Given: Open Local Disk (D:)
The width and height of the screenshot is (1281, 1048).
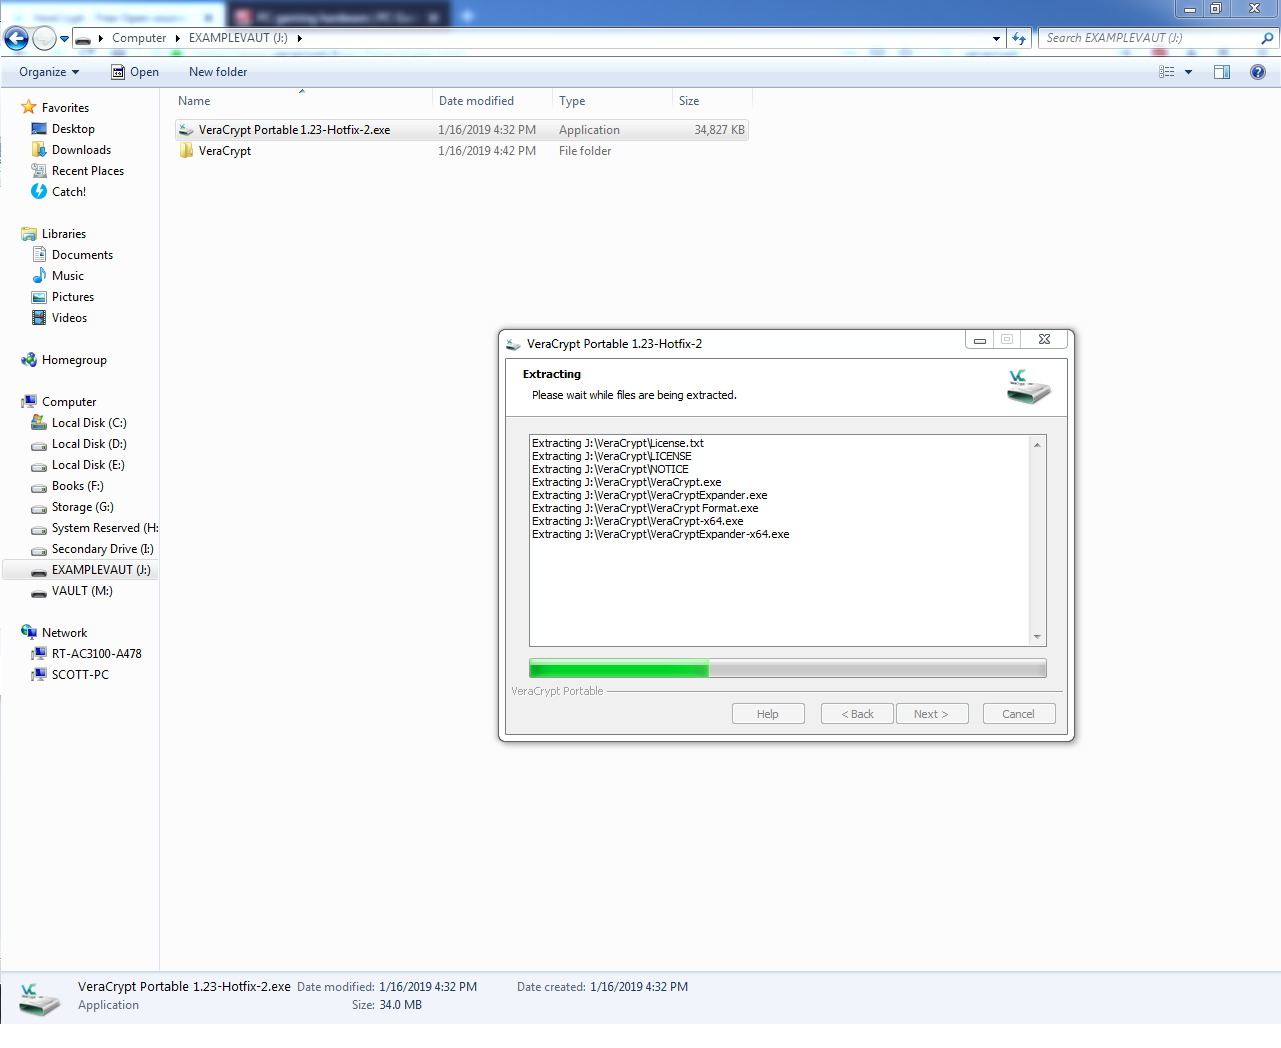Looking at the screenshot, I should [x=89, y=444].
